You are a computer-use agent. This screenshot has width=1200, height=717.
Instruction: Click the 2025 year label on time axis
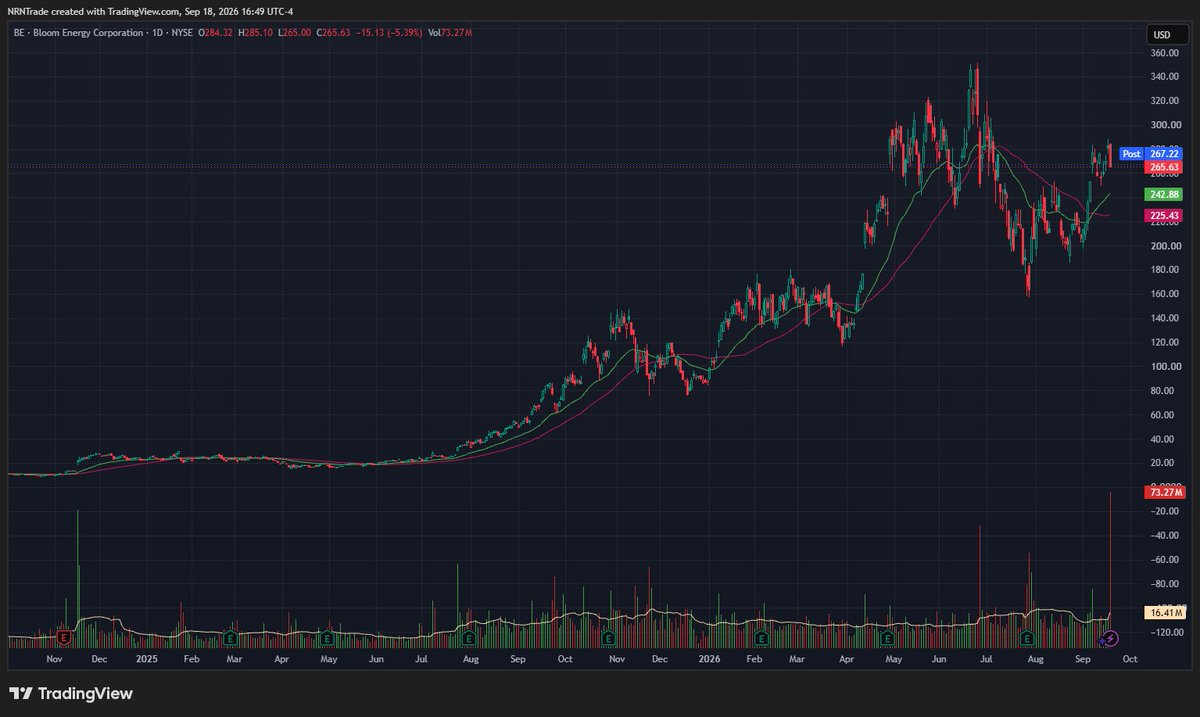point(147,659)
